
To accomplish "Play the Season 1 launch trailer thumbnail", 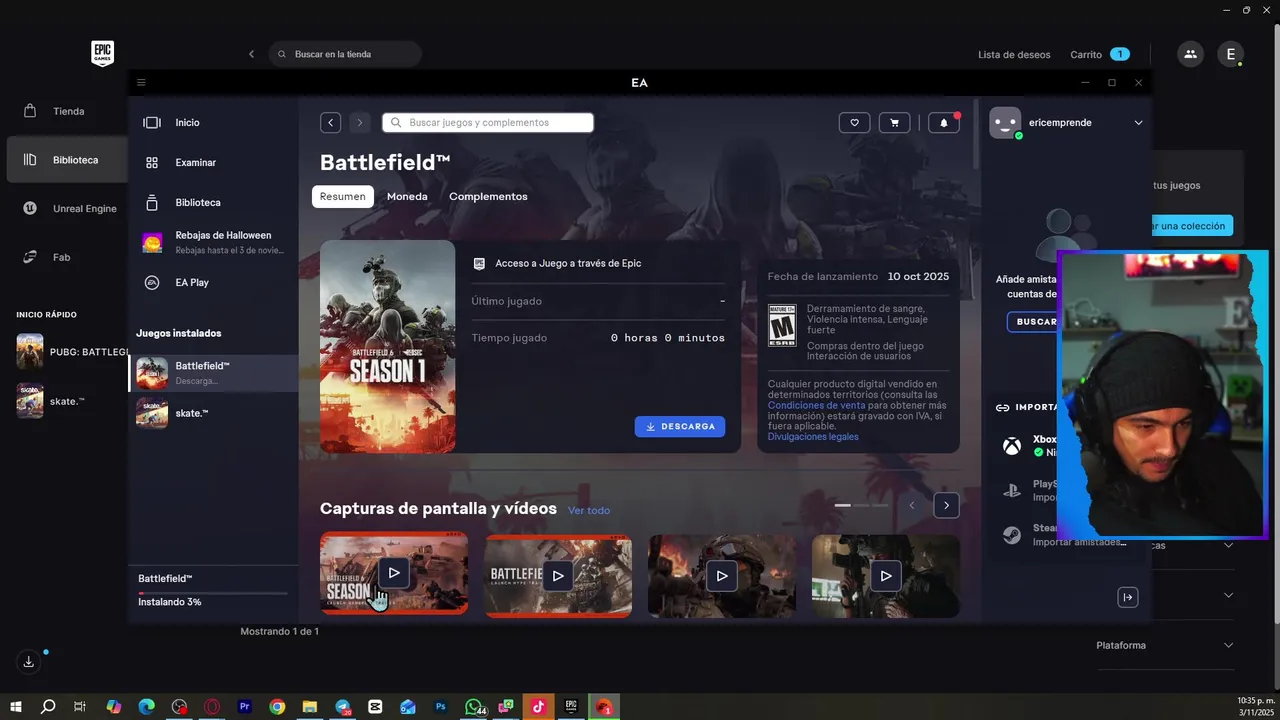I will pyautogui.click(x=394, y=573).
